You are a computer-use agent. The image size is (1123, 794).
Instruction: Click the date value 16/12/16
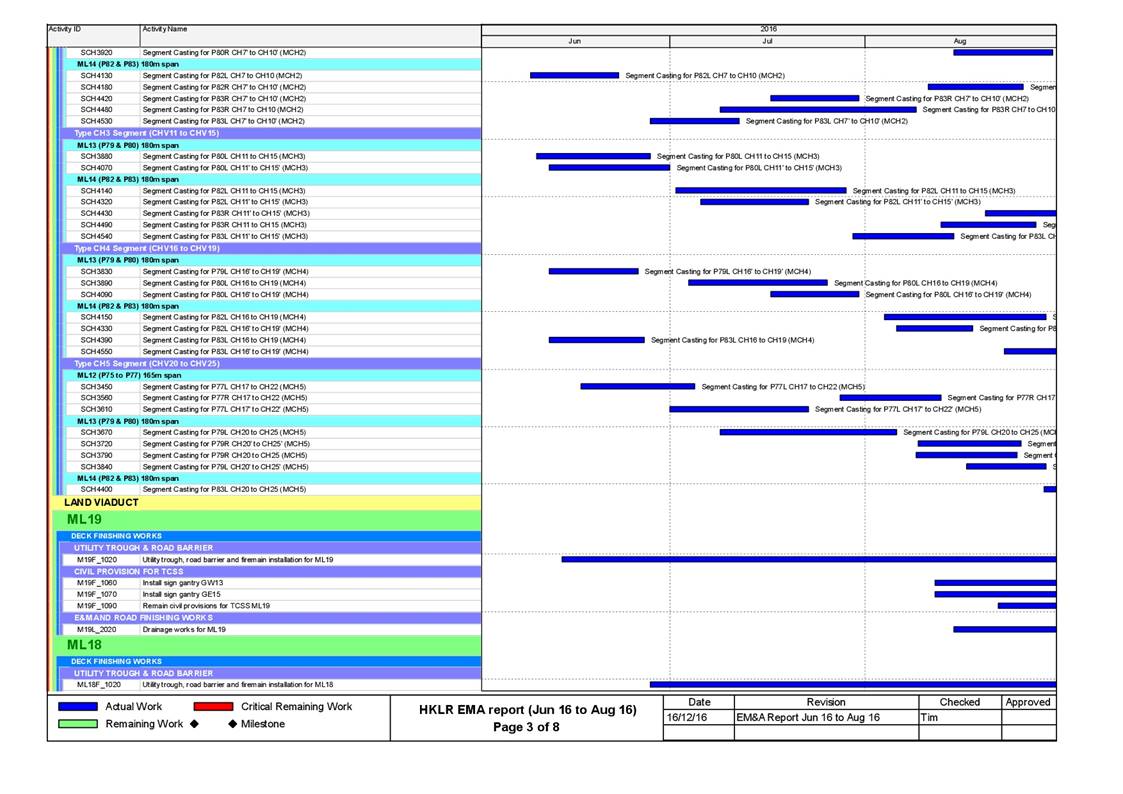pos(687,717)
